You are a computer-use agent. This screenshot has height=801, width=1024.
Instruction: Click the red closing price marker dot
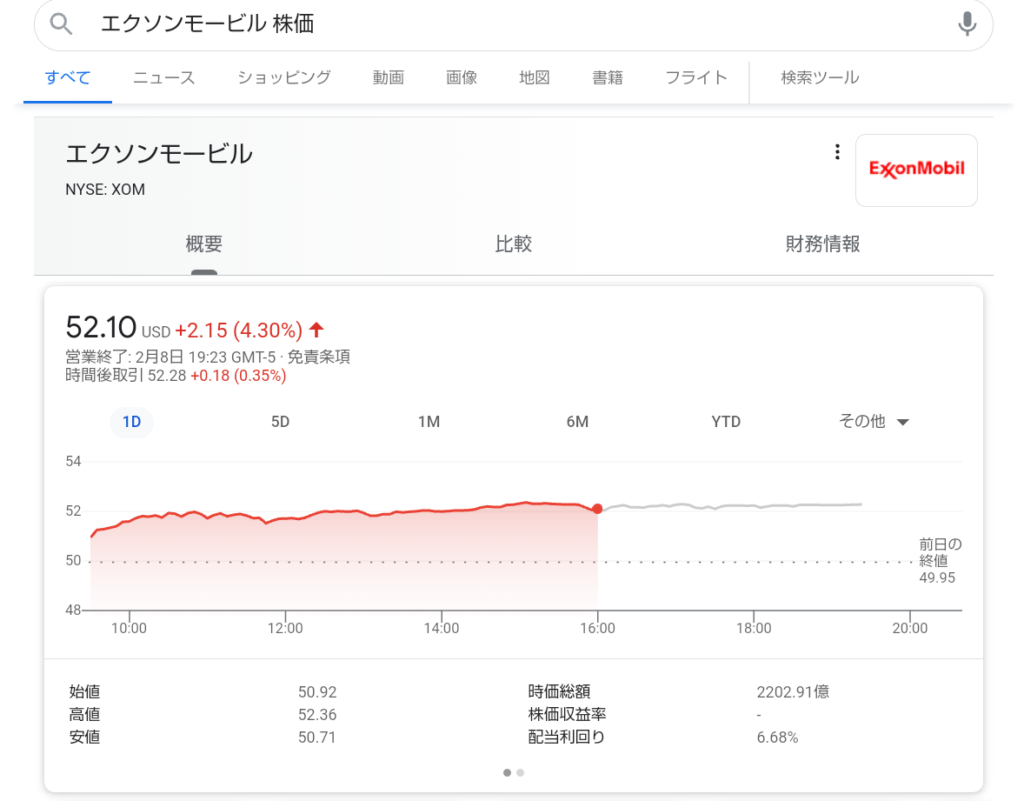tap(597, 509)
